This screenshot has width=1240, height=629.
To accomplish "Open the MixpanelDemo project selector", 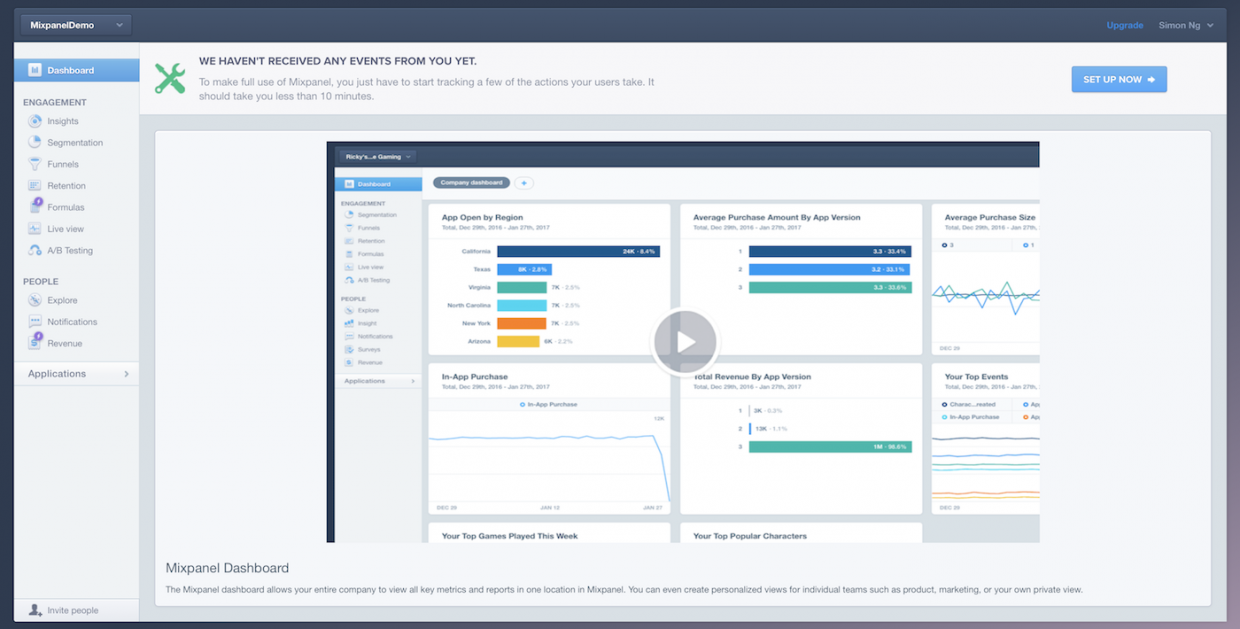I will click(74, 23).
